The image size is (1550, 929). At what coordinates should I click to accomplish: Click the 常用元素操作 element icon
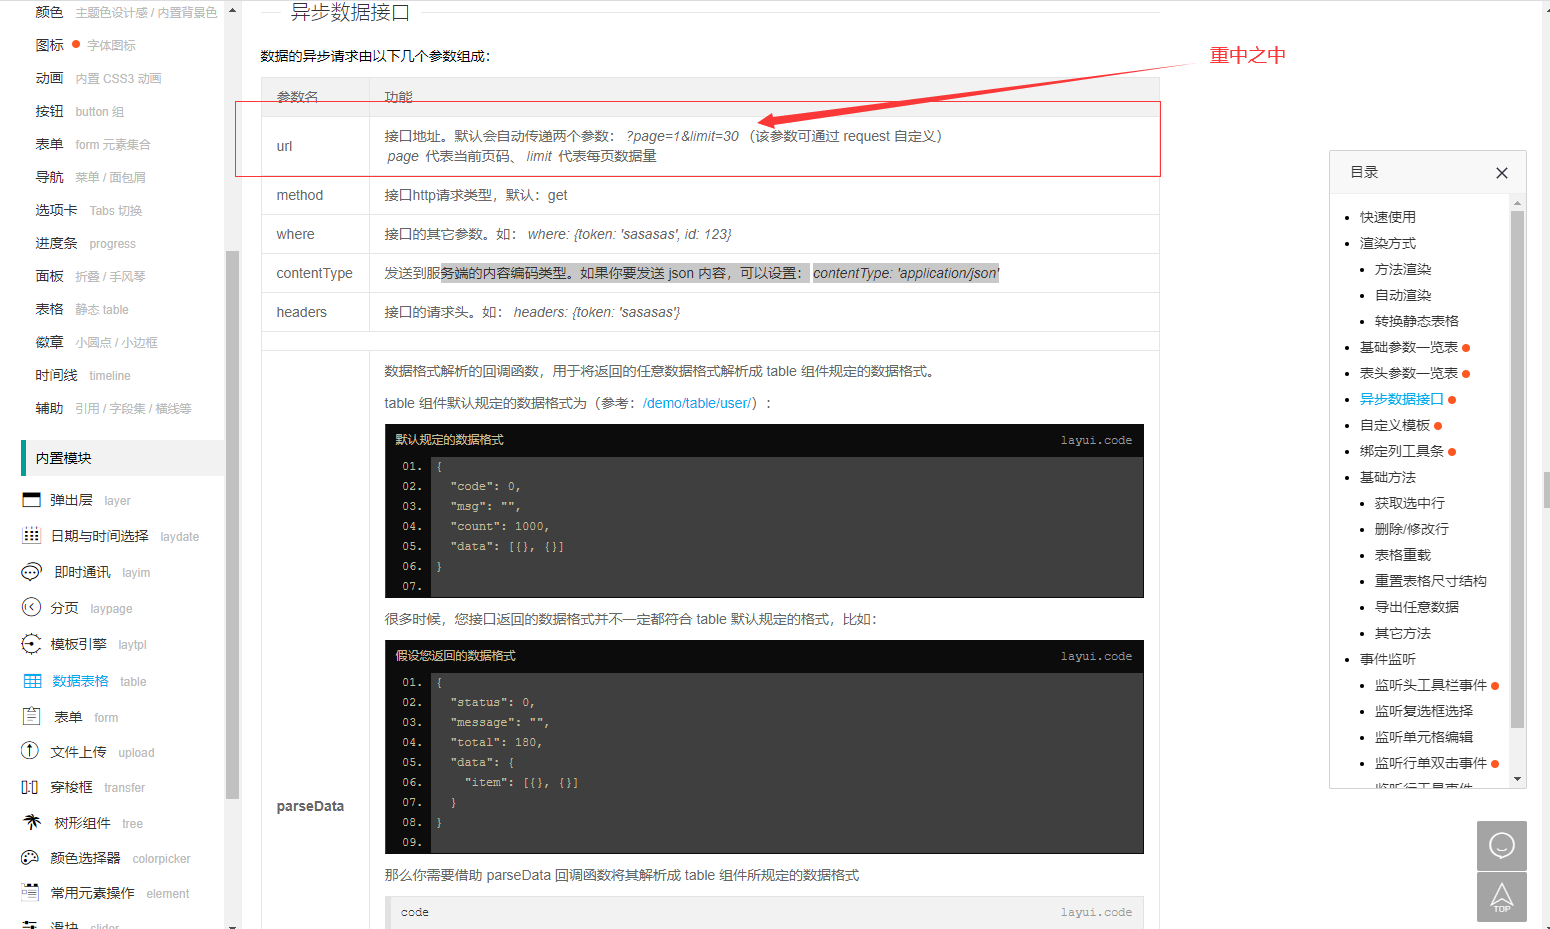(x=30, y=893)
